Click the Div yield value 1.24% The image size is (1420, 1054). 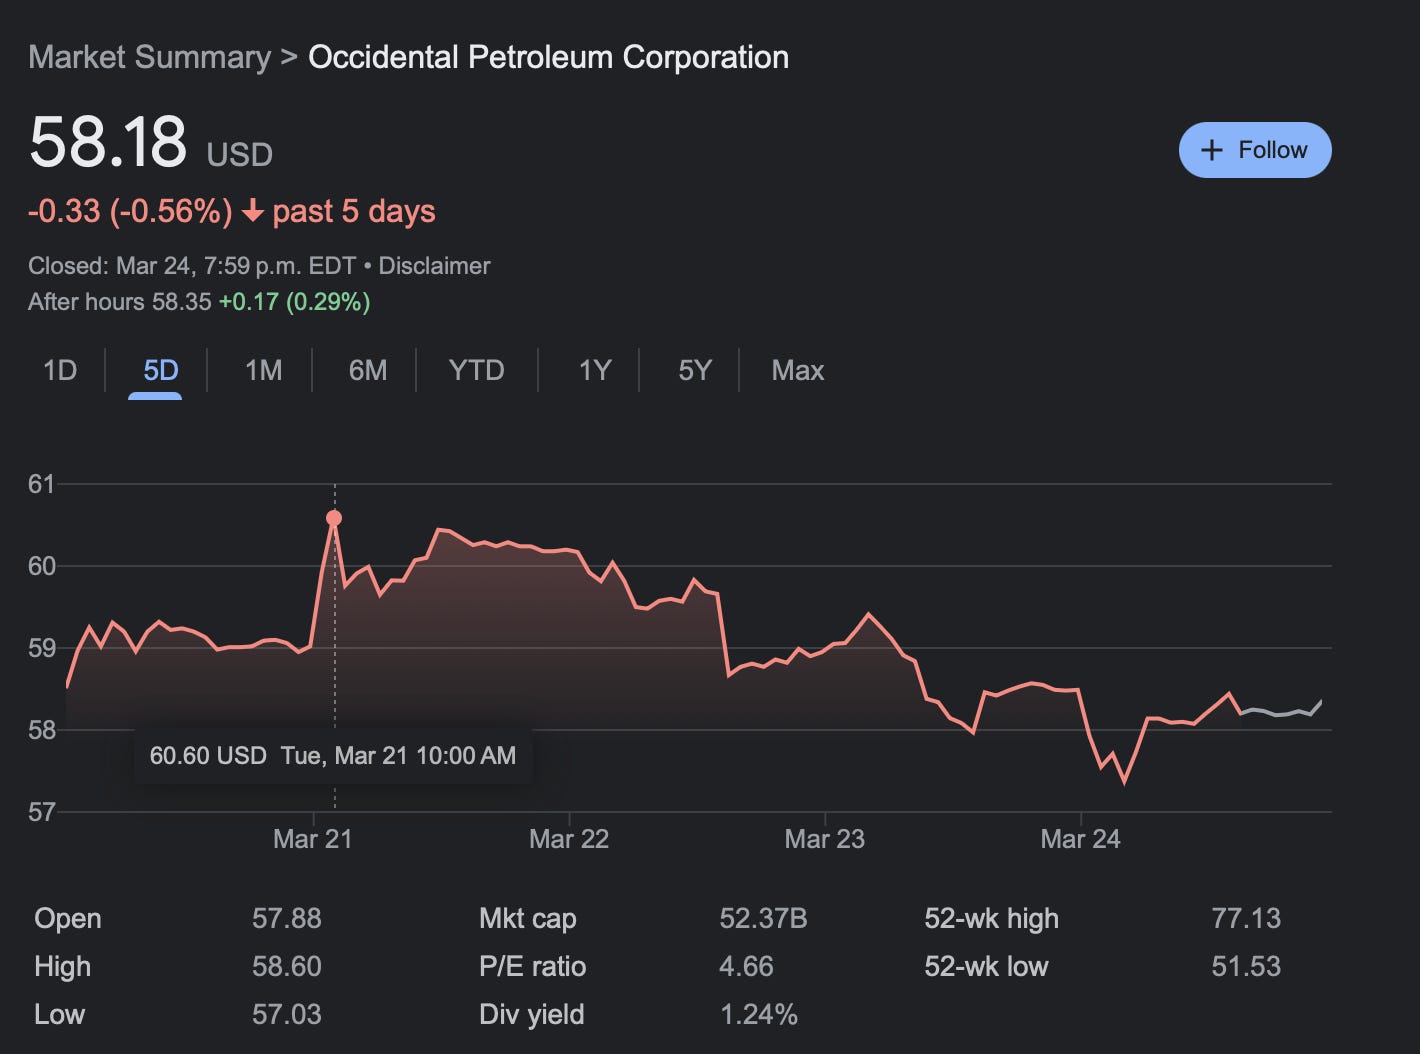tap(759, 1014)
